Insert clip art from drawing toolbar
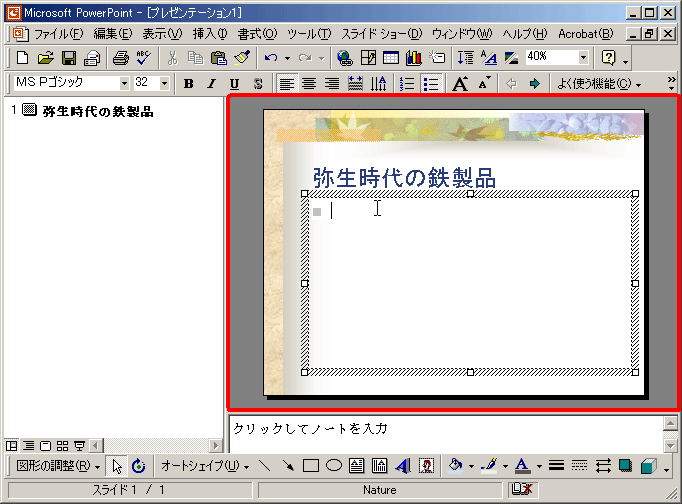Screen dimensions: 682x504 click(x=426, y=466)
